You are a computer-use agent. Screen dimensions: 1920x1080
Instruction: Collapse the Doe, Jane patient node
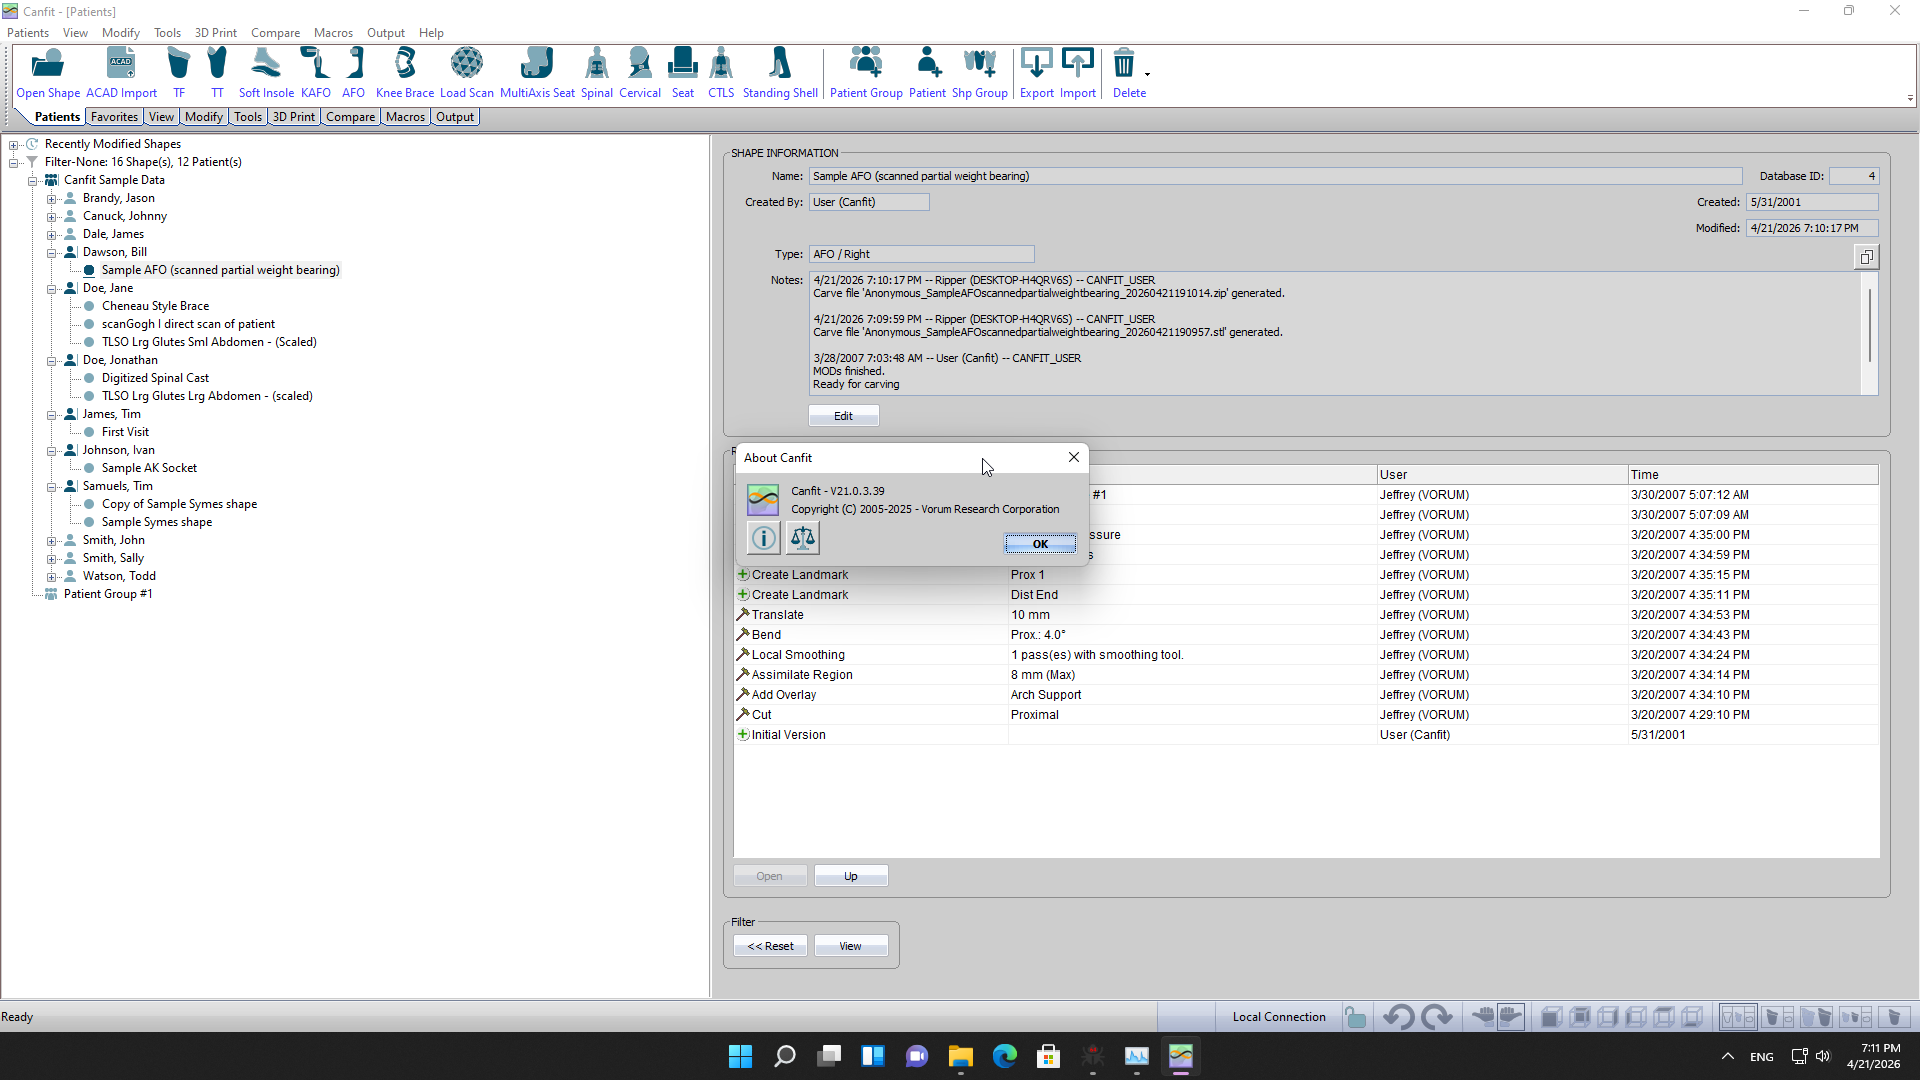pos(52,289)
